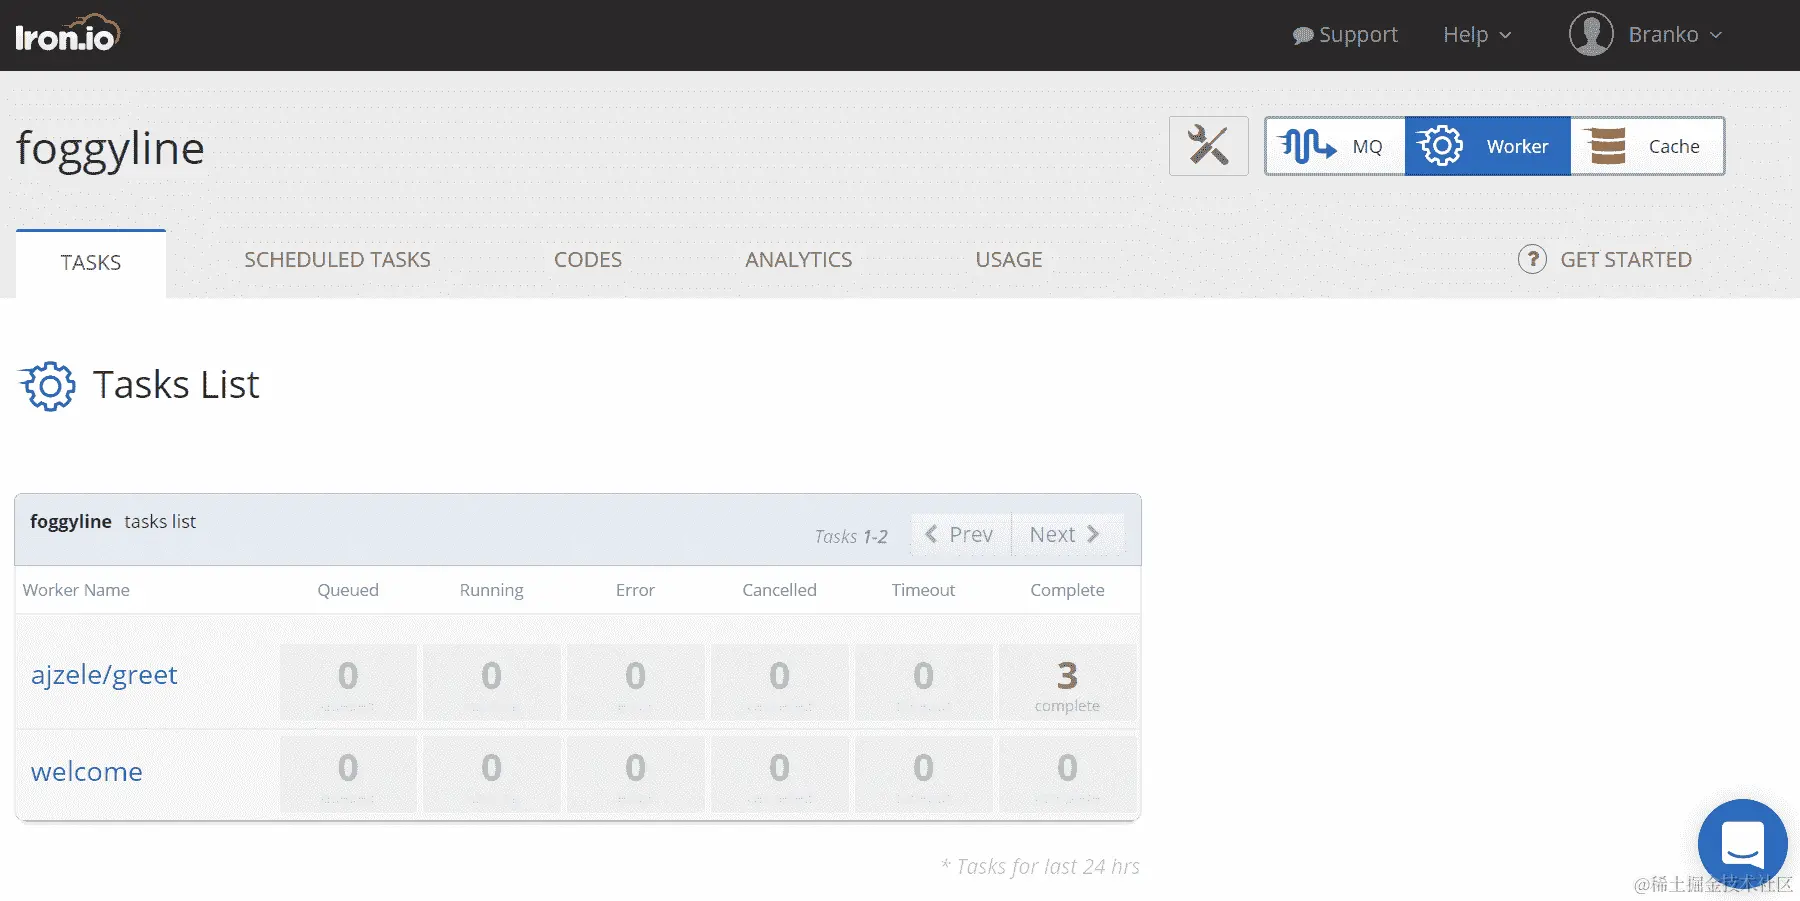Click the Cancelled count for ajzele/greet
The image size is (1800, 901).
pyautogui.click(x=779, y=682)
